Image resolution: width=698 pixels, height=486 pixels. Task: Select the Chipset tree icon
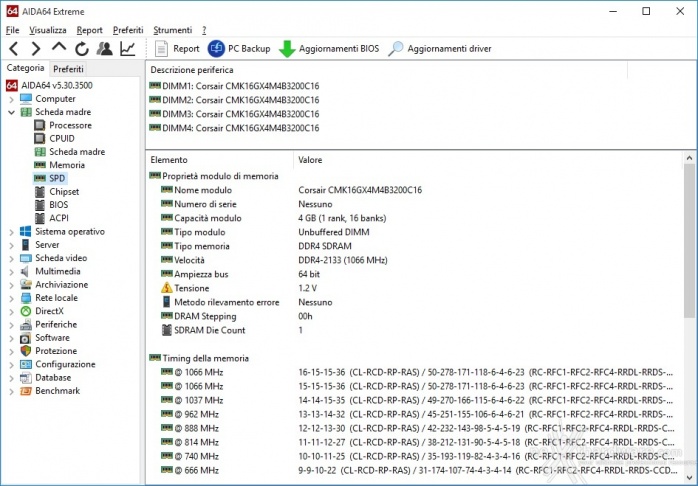pyautogui.click(x=40, y=192)
